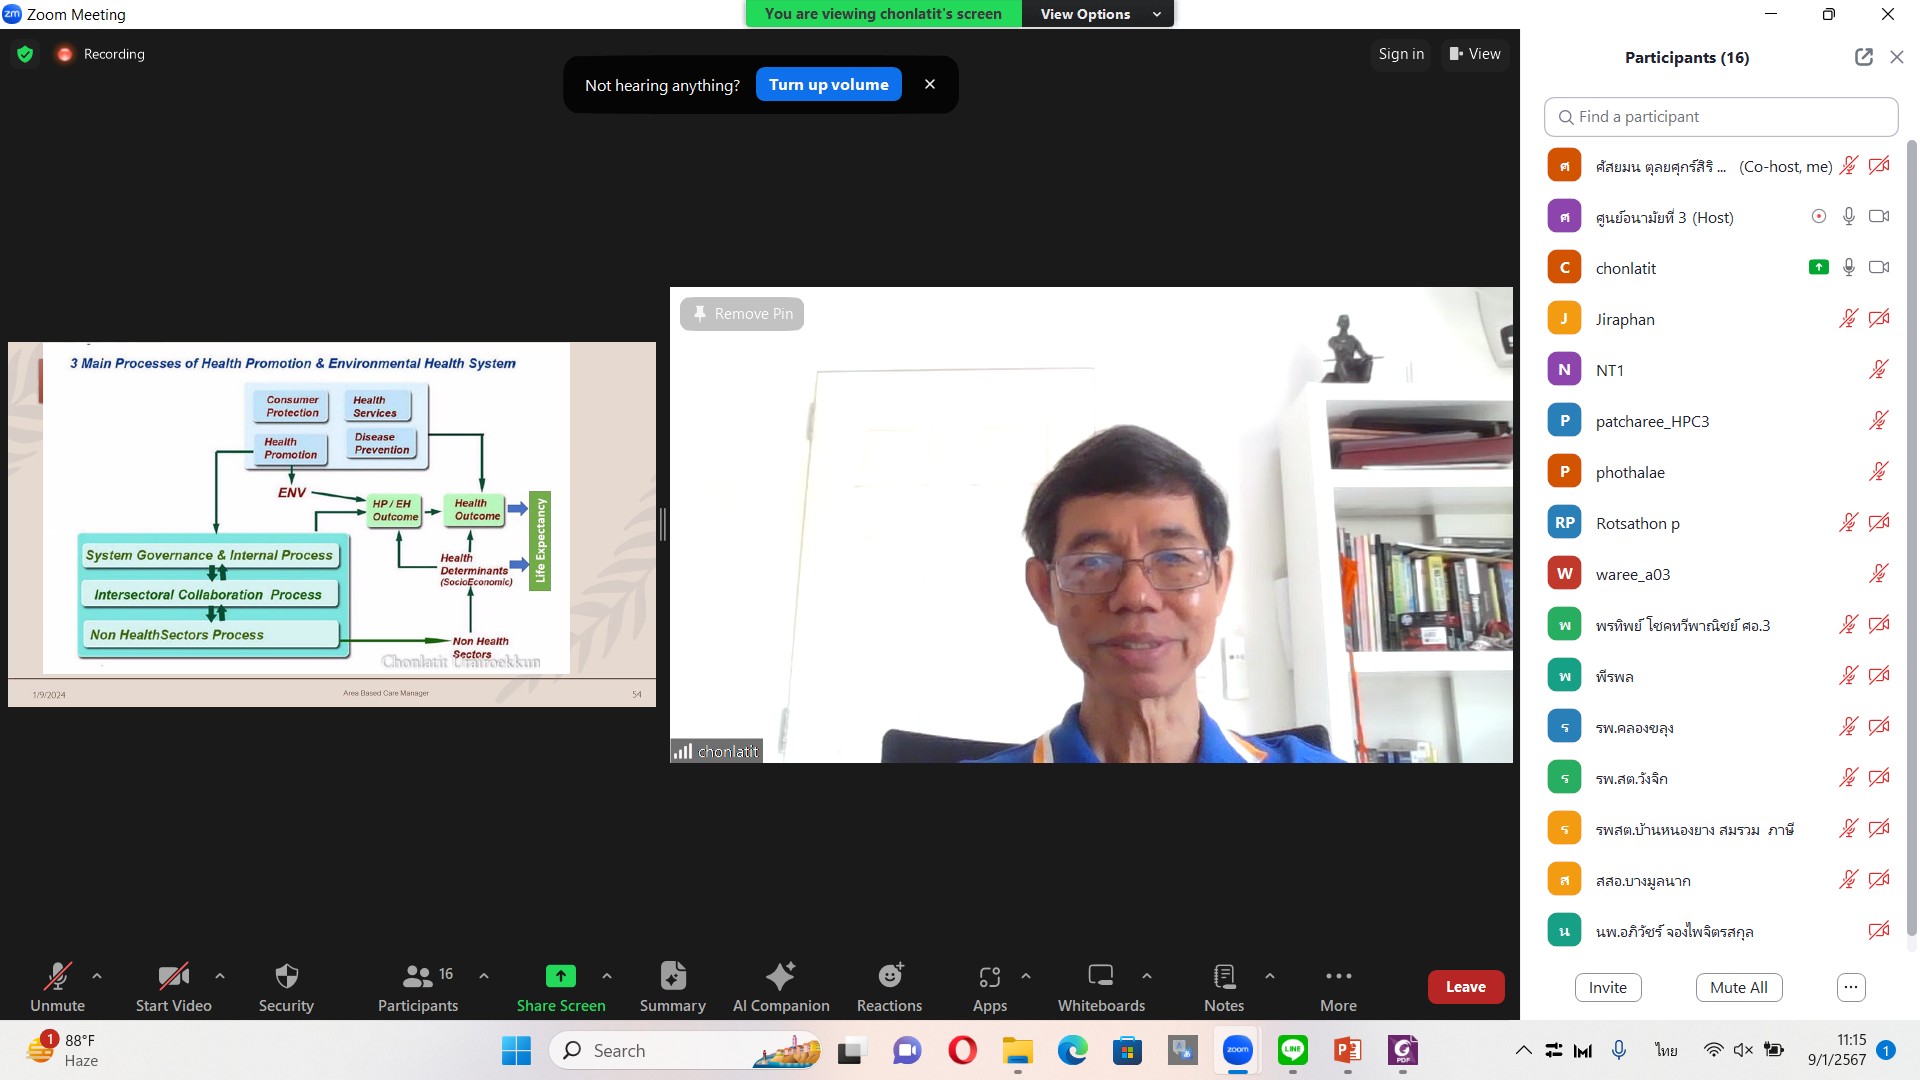Toggle microphone for the Host participant
The image size is (1920, 1080).
pyautogui.click(x=1849, y=217)
